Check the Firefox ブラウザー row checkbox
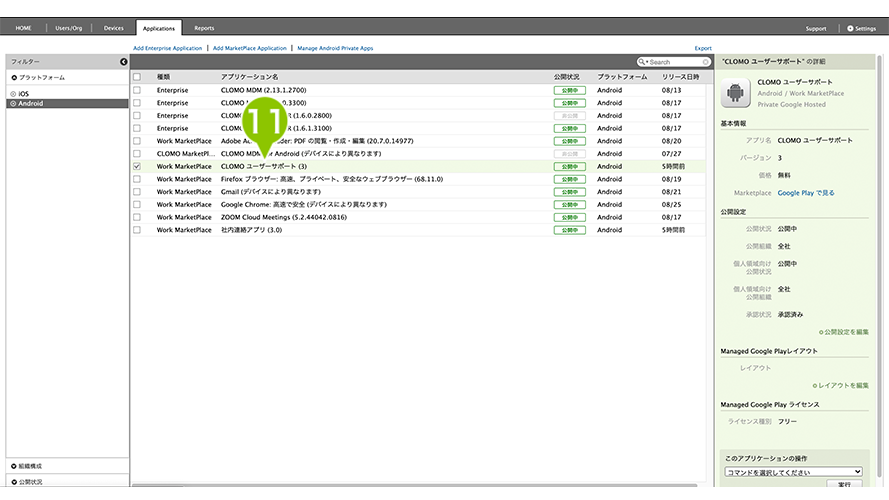Image resolution: width=889 pixels, height=500 pixels. 137,179
